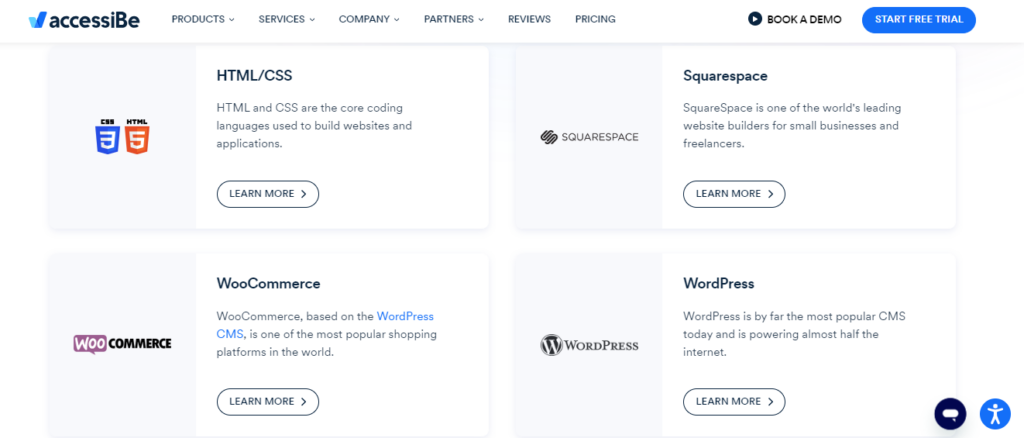Click the WordPress card heading
Viewport: 1024px width, 438px height.
tap(718, 283)
